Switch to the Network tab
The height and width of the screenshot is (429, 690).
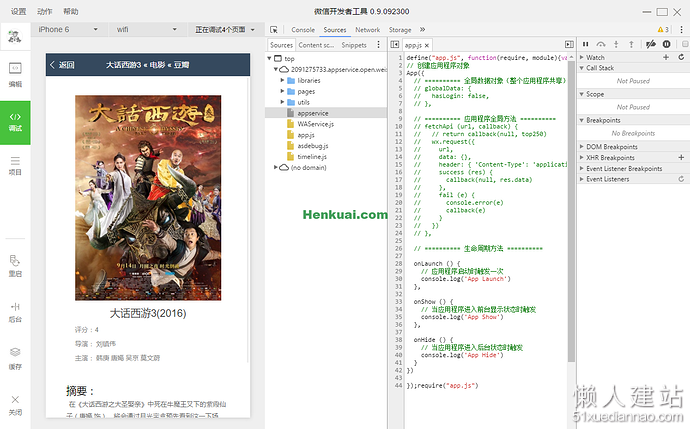[367, 29]
